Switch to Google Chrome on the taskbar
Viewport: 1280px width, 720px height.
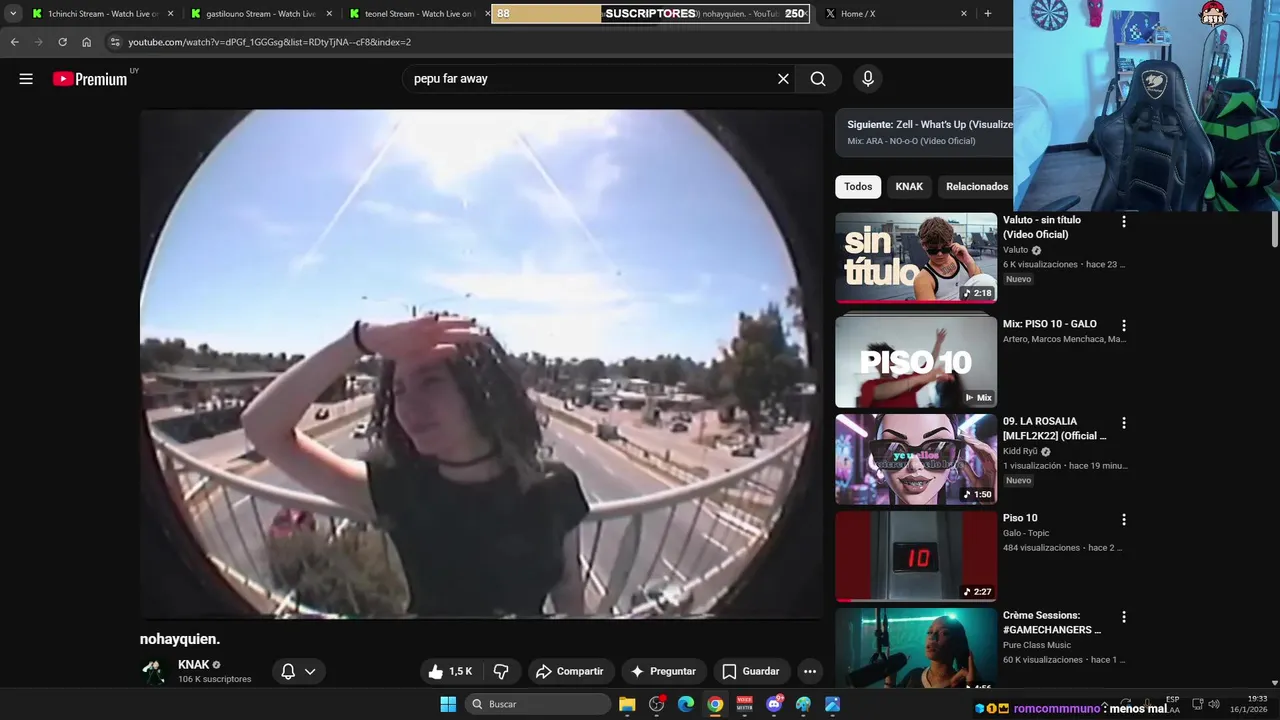pyautogui.click(x=715, y=704)
